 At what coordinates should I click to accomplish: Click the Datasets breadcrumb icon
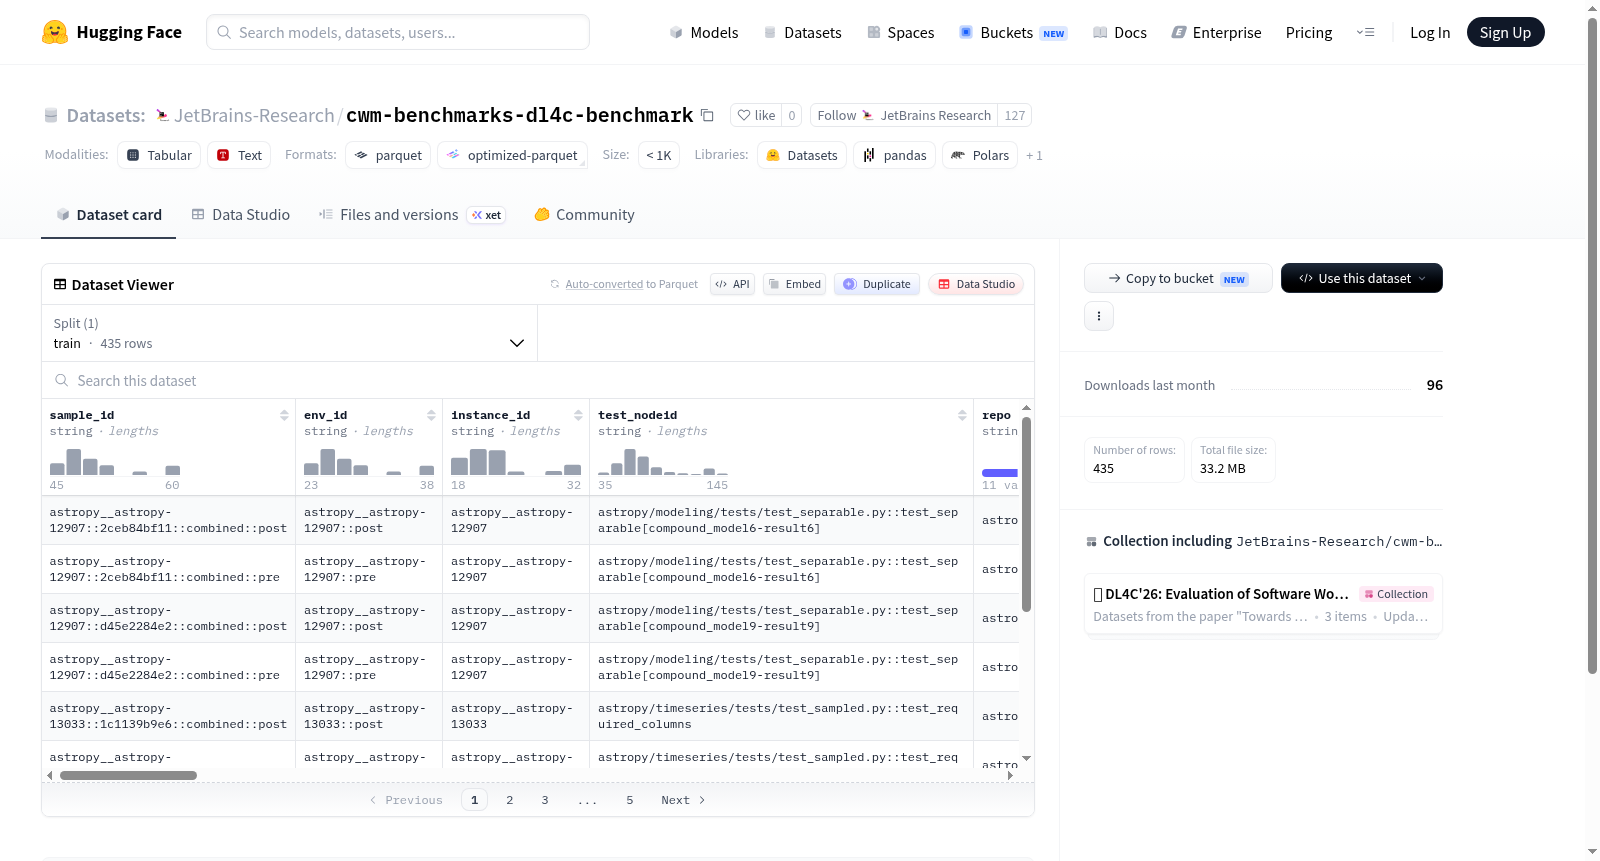click(51, 115)
